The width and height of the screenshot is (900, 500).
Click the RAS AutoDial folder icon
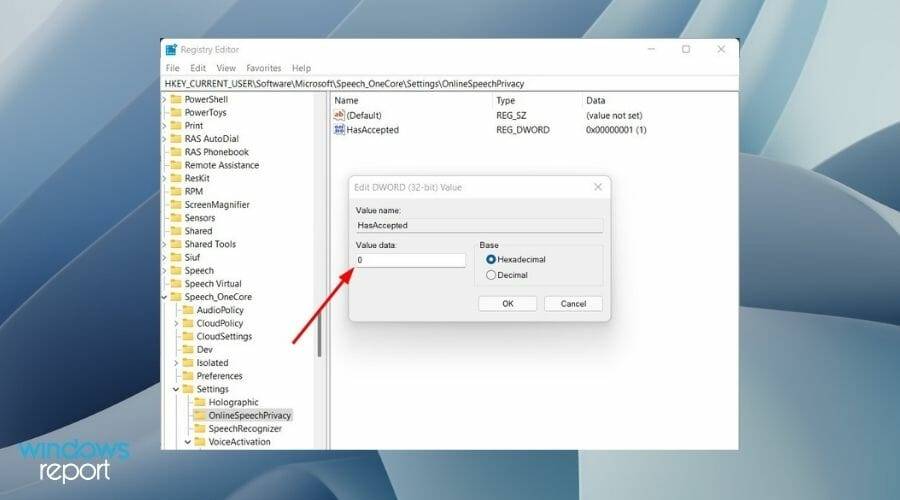point(176,139)
